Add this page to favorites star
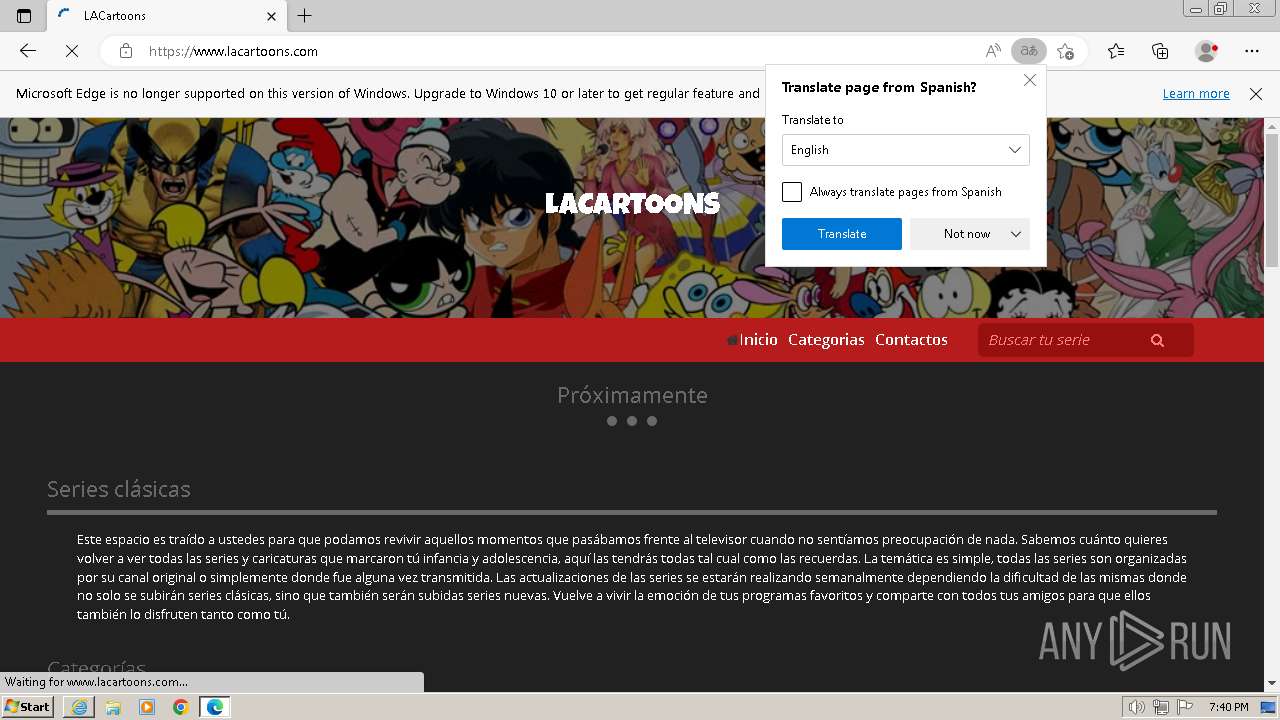1280x720 pixels. pyautogui.click(x=1065, y=51)
